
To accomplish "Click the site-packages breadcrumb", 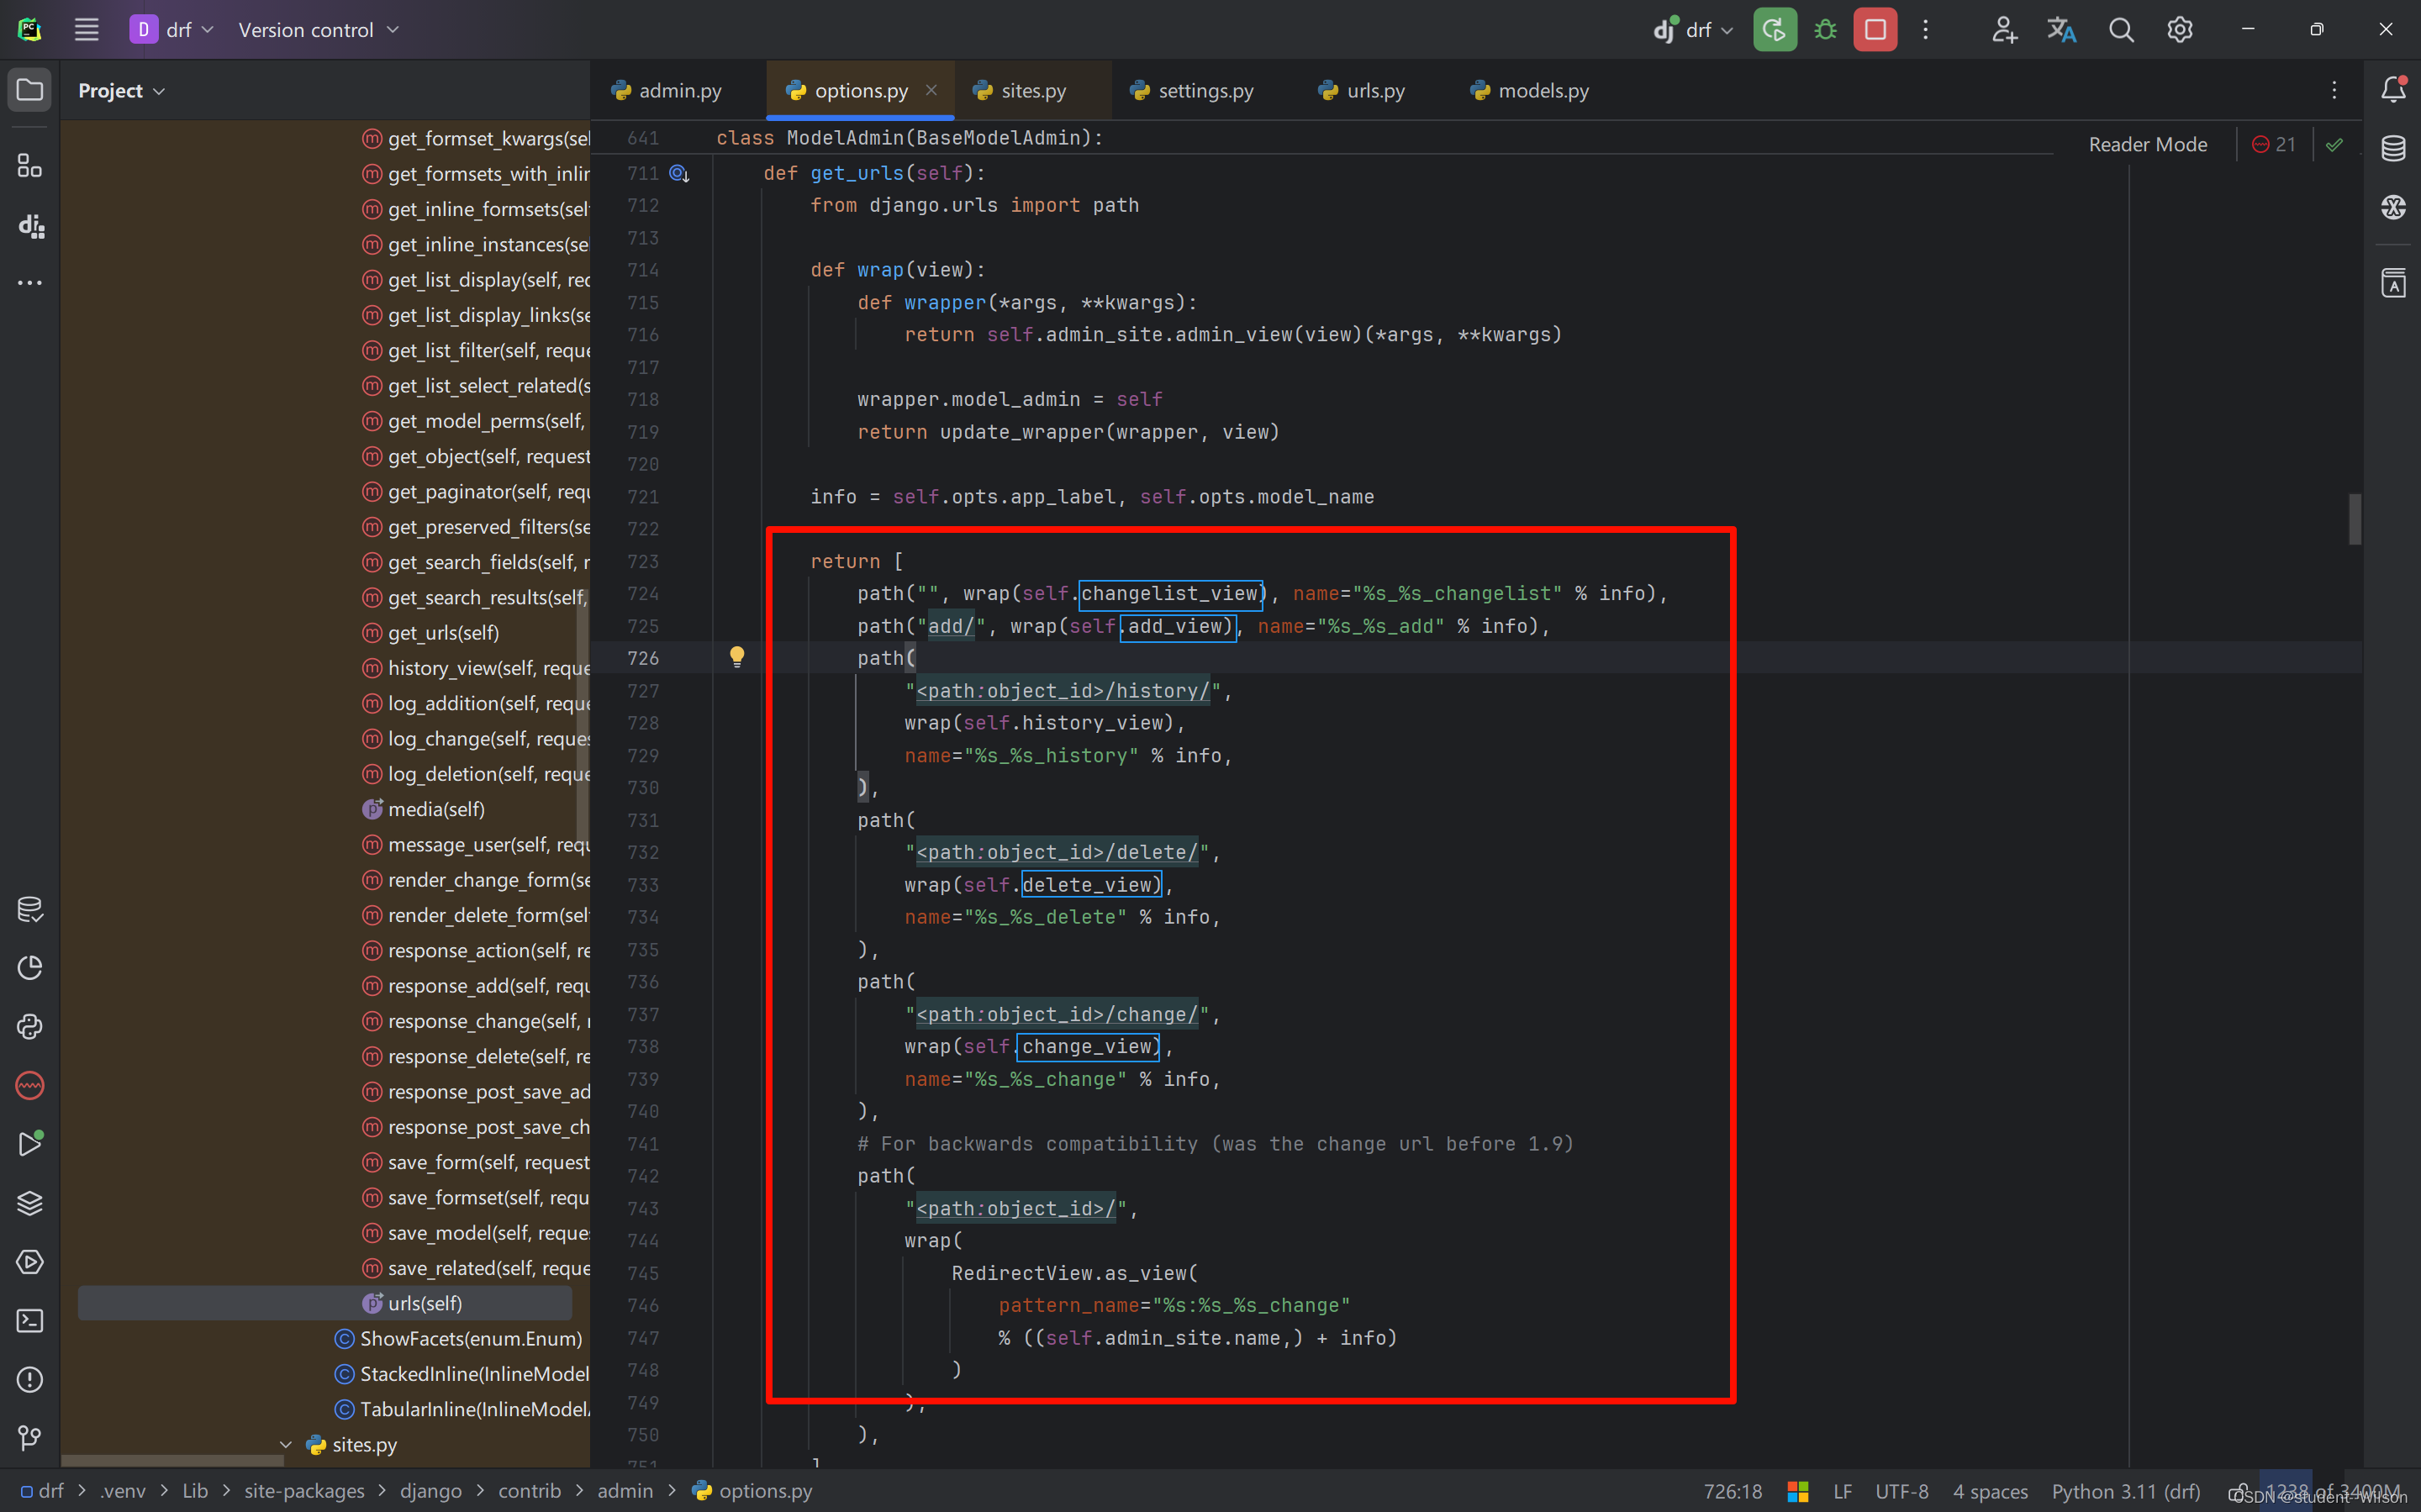I will [x=304, y=1491].
